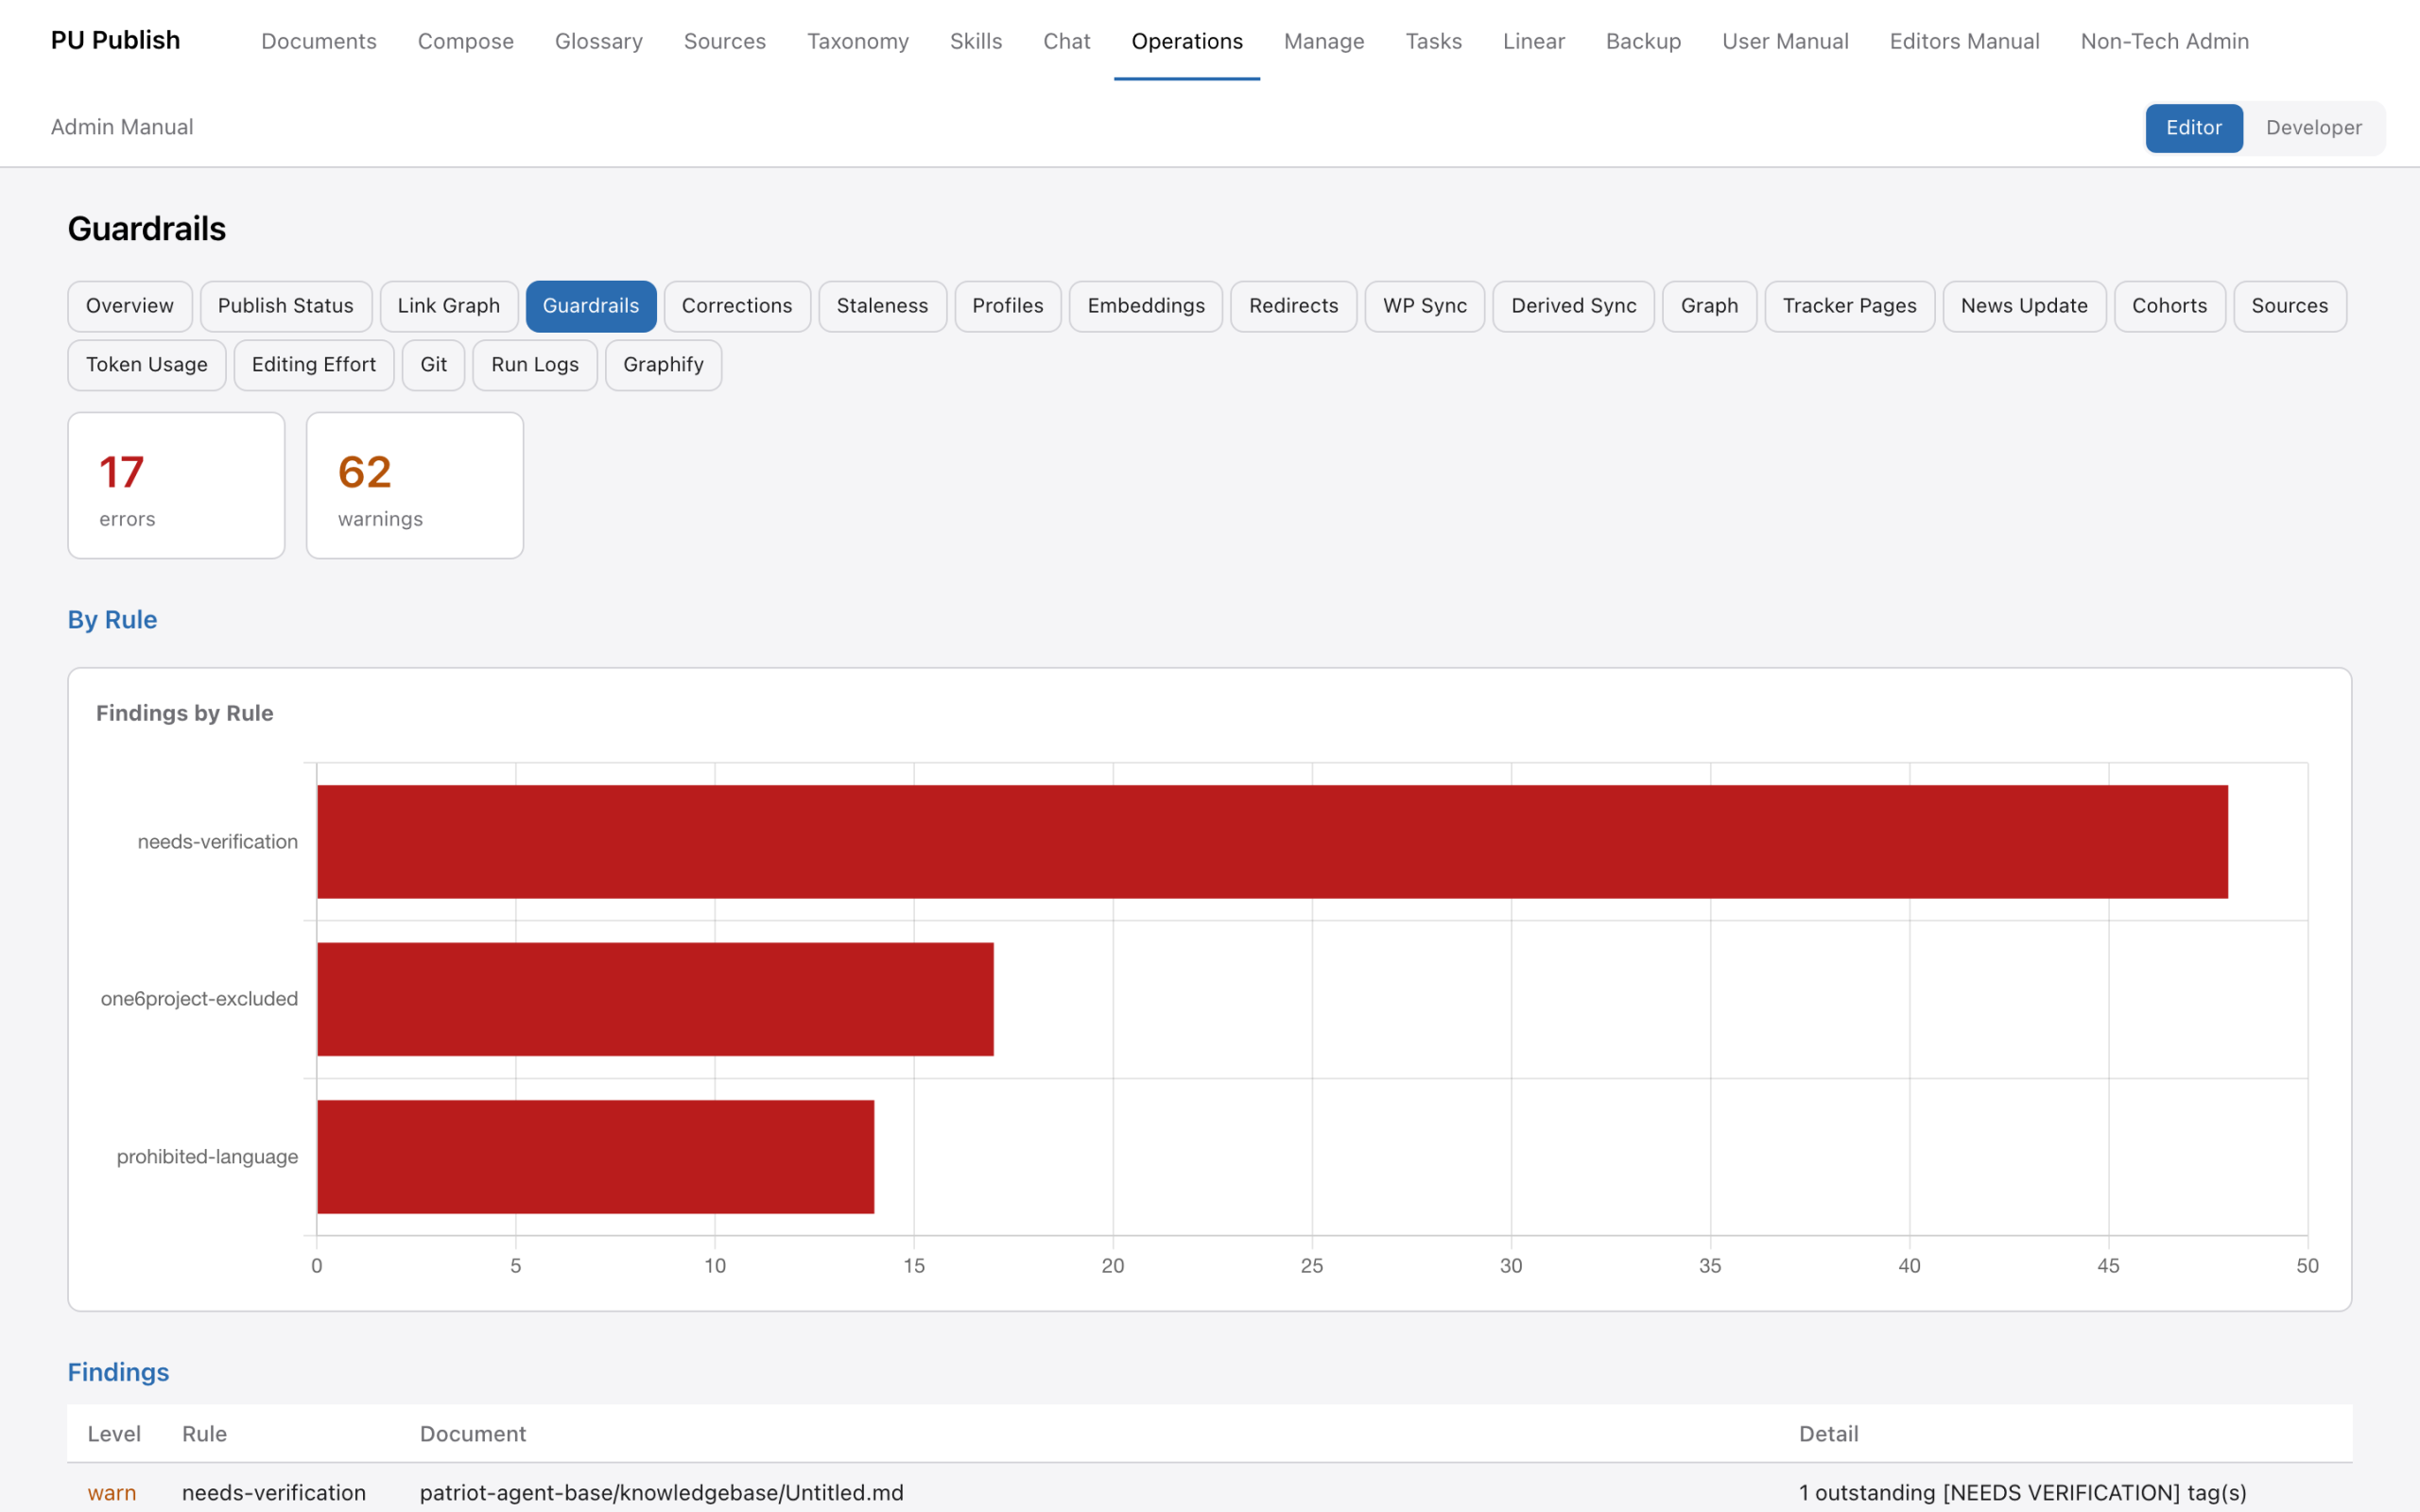Click the needs-verification chart bar
The height and width of the screenshot is (1512, 2420).
coord(1272,842)
